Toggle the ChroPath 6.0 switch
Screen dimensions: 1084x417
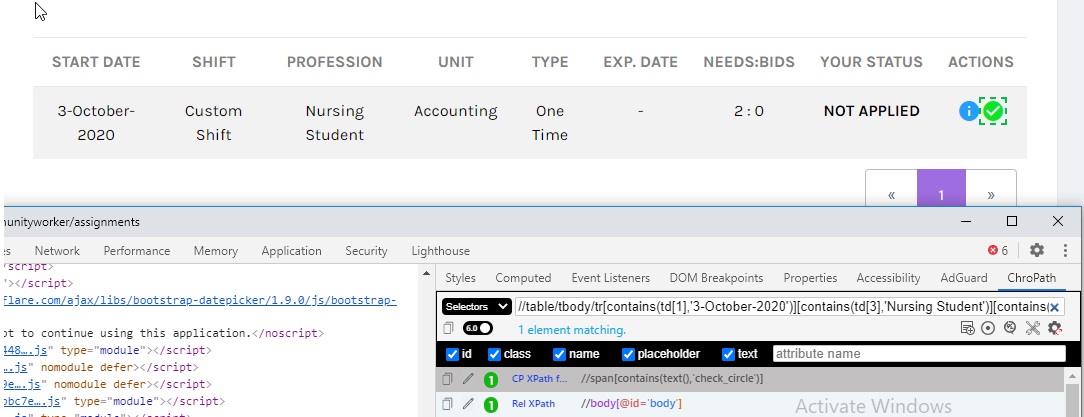479,329
